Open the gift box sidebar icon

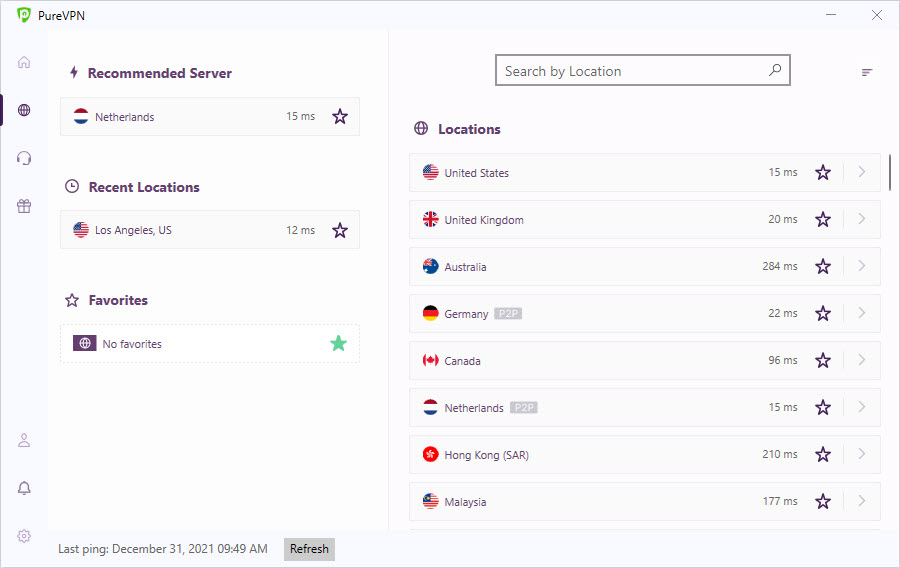point(24,206)
